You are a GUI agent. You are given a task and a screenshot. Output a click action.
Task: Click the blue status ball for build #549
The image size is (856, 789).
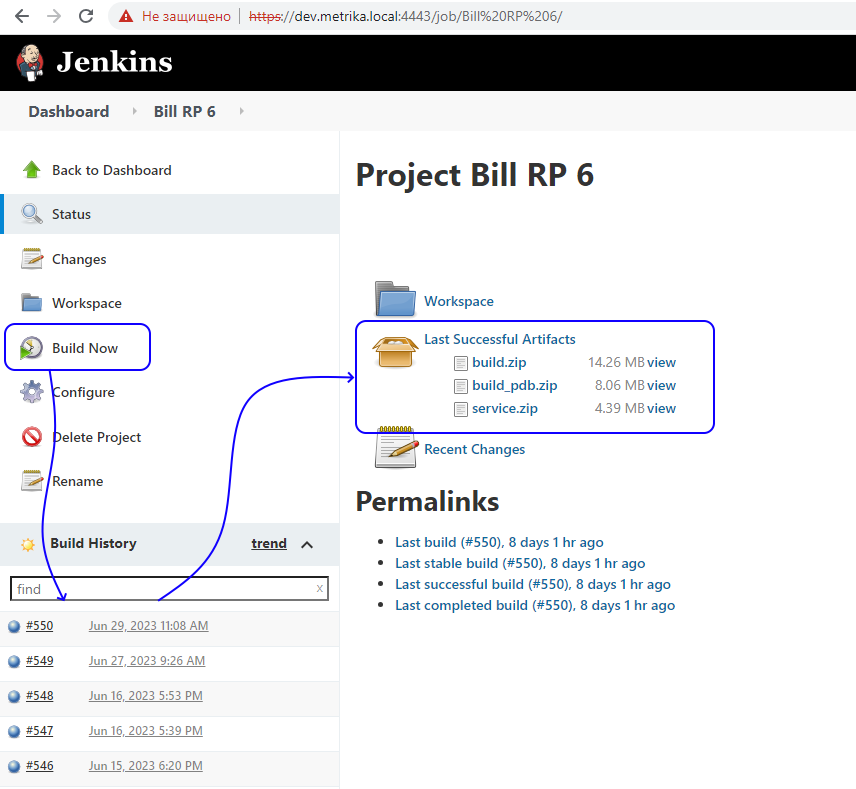14,661
